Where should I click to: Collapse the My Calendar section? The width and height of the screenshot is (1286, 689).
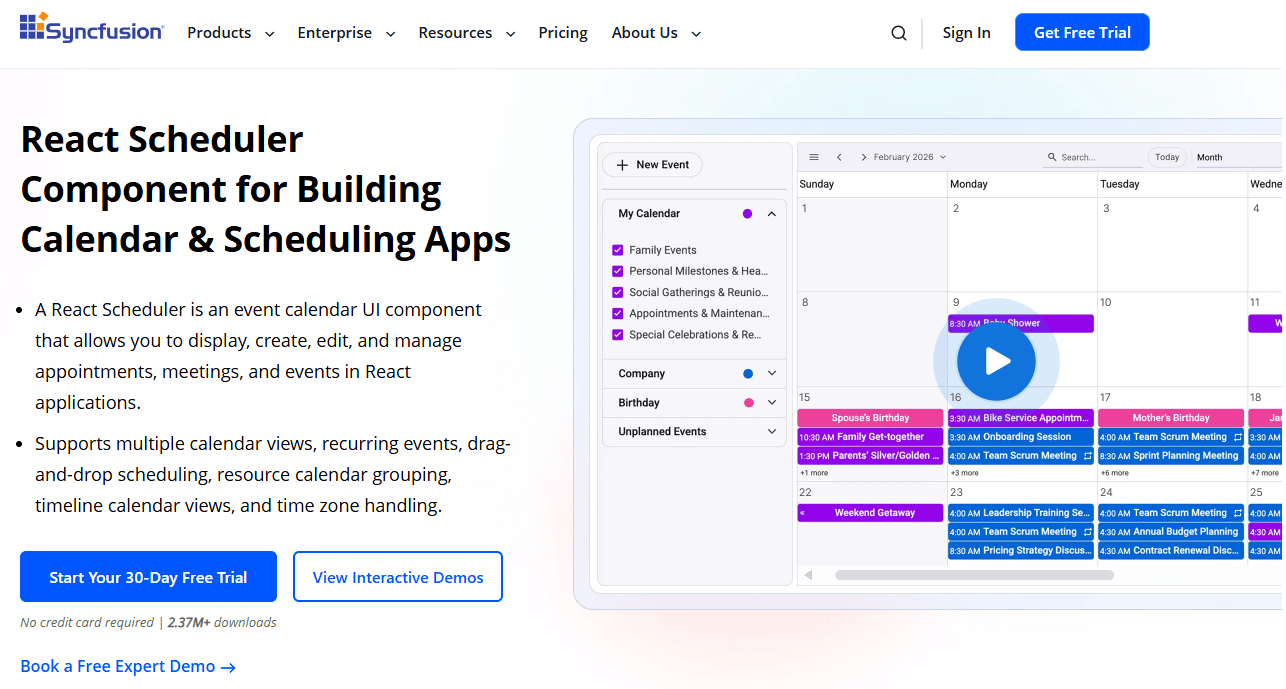[772, 214]
